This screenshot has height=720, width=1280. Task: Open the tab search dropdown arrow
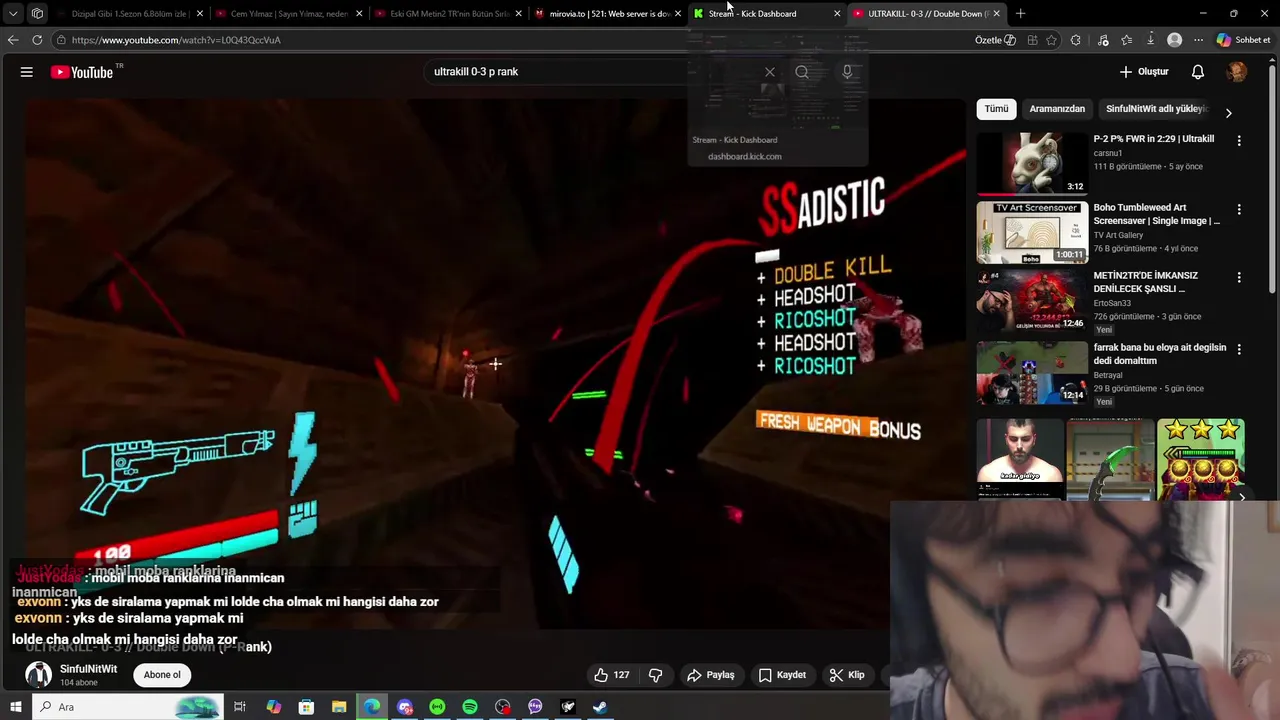pos(13,14)
